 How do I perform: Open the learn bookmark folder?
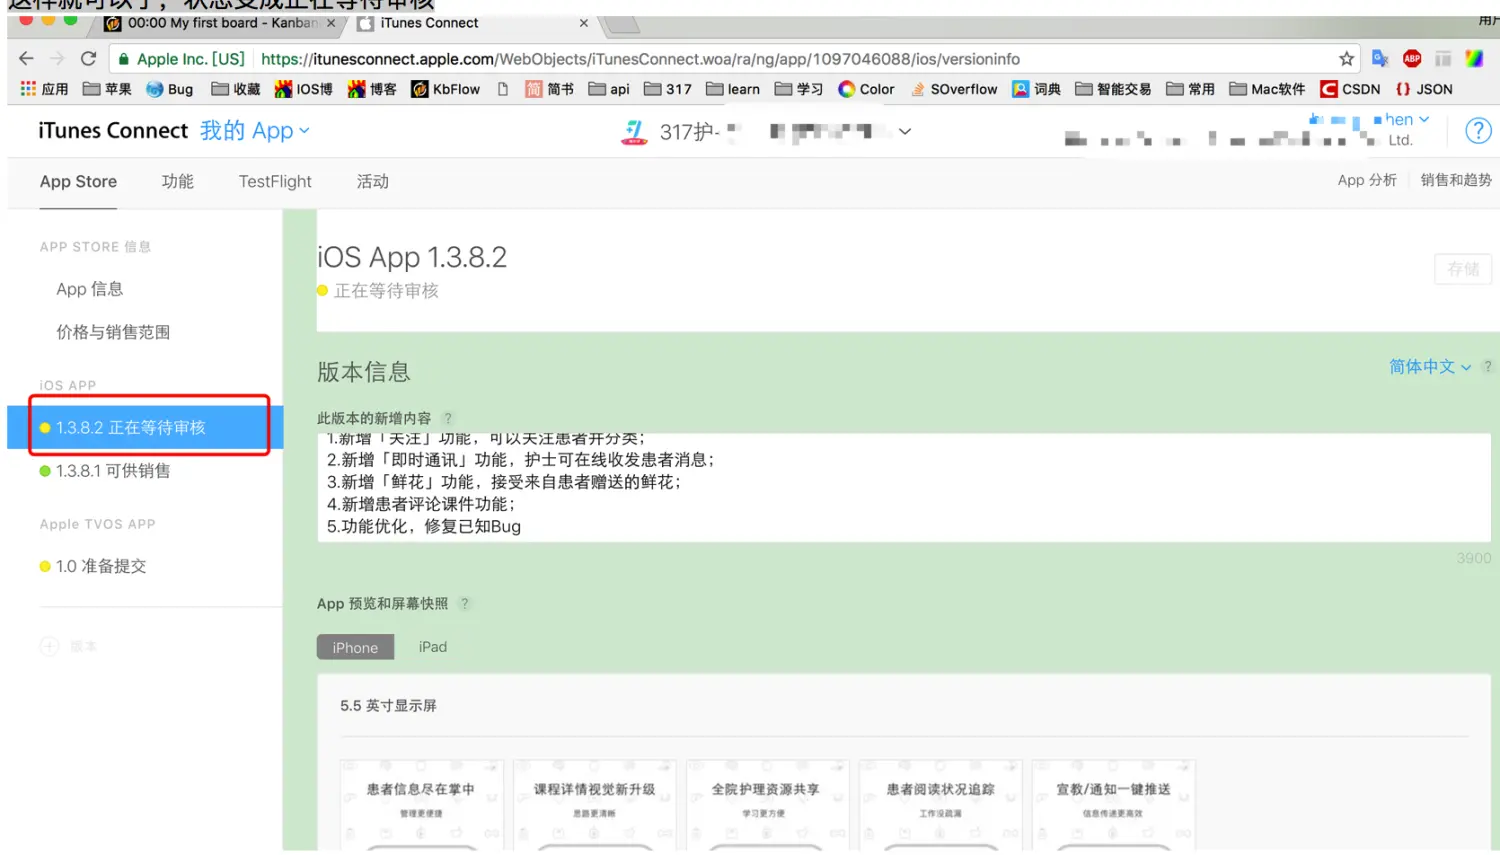733,89
